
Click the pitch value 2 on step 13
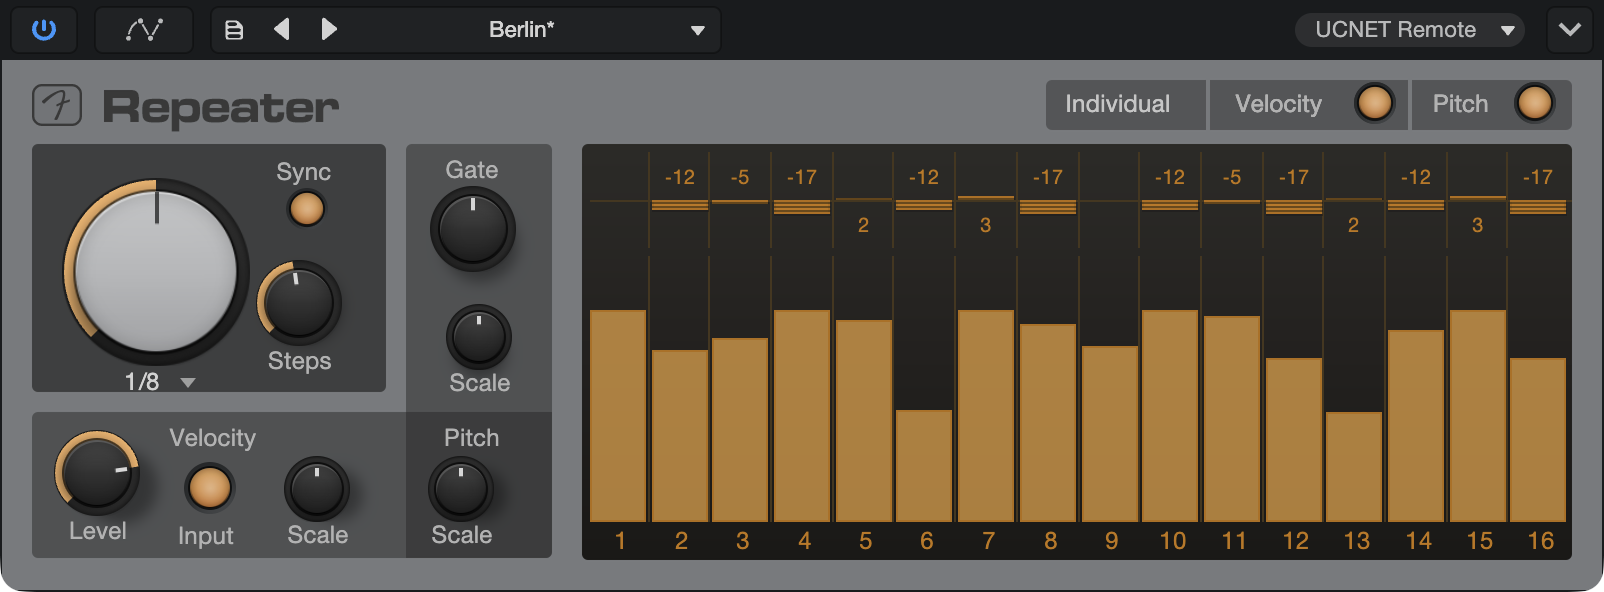1353,225
